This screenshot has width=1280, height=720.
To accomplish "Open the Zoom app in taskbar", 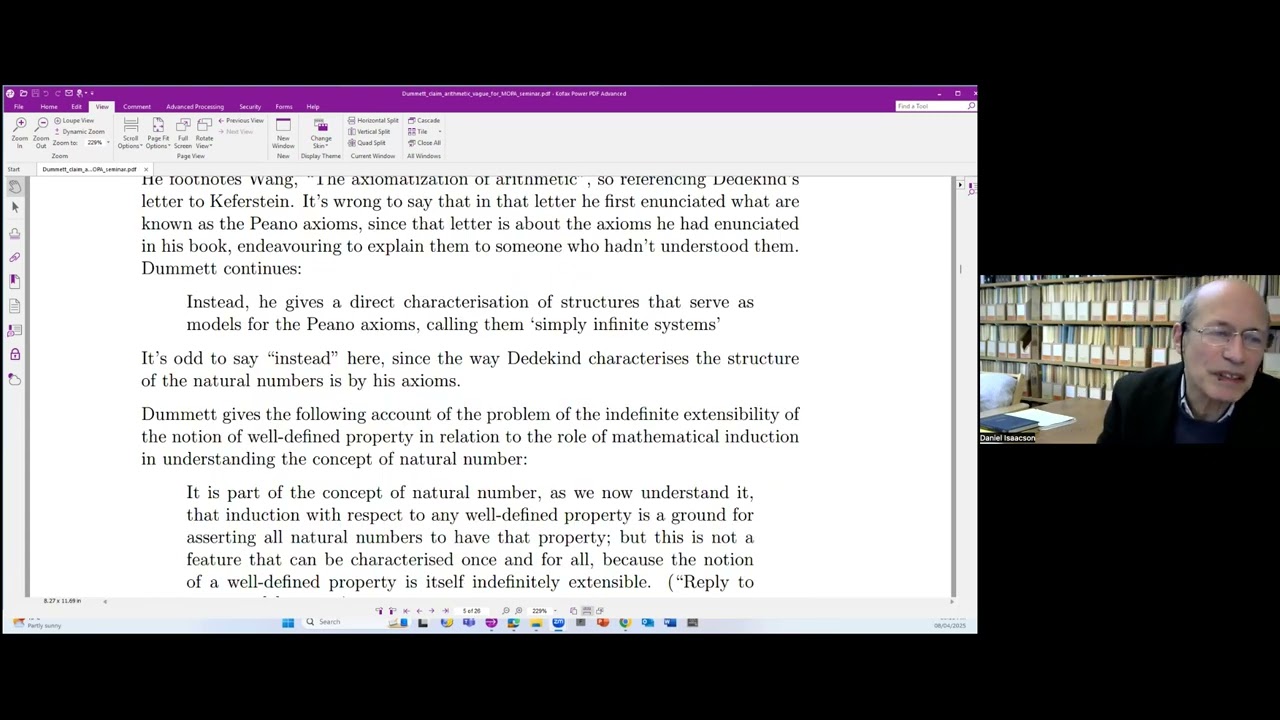I will pos(558,622).
